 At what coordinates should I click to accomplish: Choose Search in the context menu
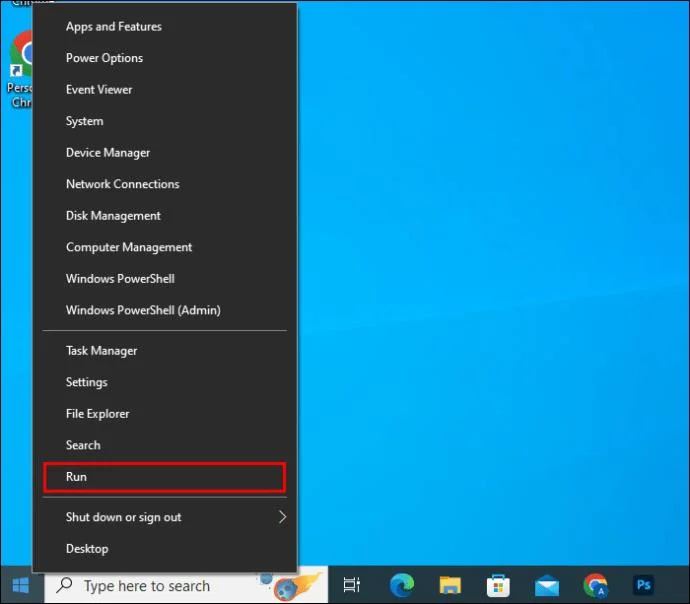click(x=165, y=445)
